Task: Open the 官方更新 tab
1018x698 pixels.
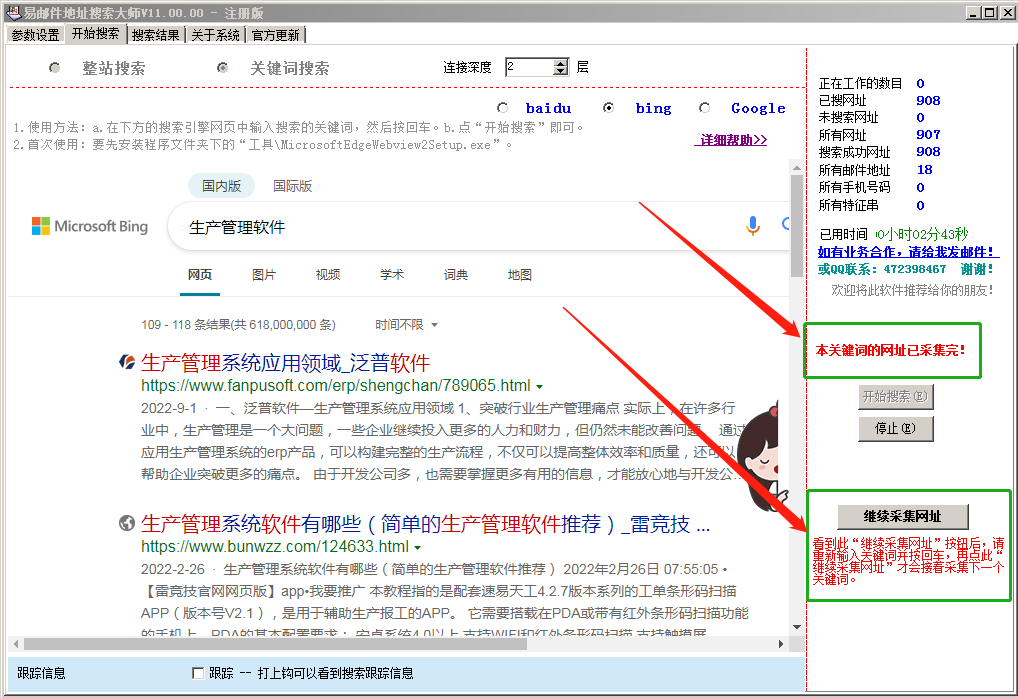Action: tap(275, 35)
